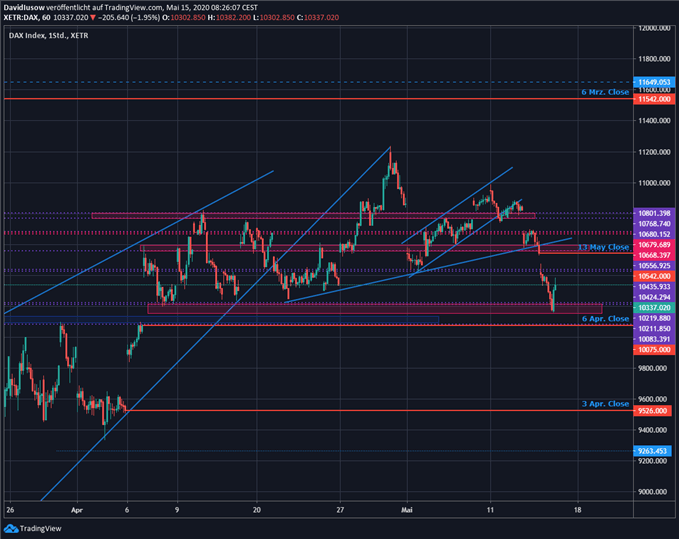Click the price tag 10424.294
Viewport: 679px width, 539px height.
653,297
